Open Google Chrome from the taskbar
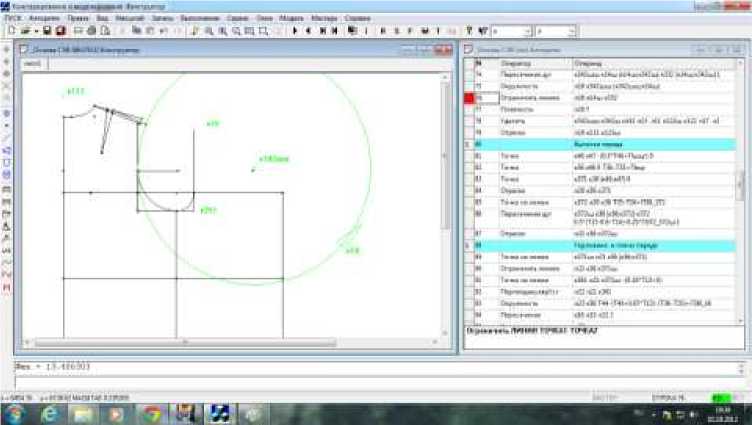The height and width of the screenshot is (425, 752). coord(151,414)
